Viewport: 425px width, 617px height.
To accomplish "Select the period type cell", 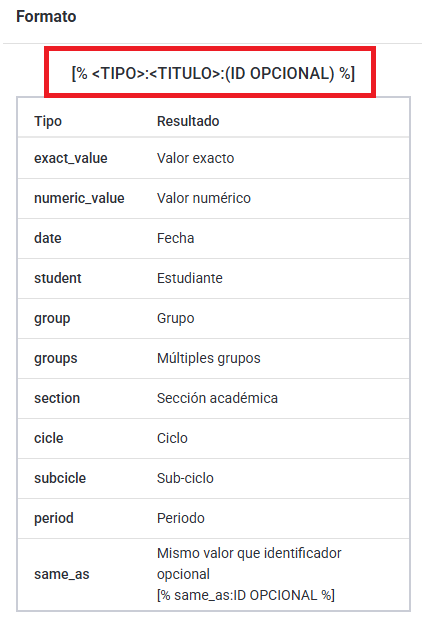I will pyautogui.click(x=54, y=518).
